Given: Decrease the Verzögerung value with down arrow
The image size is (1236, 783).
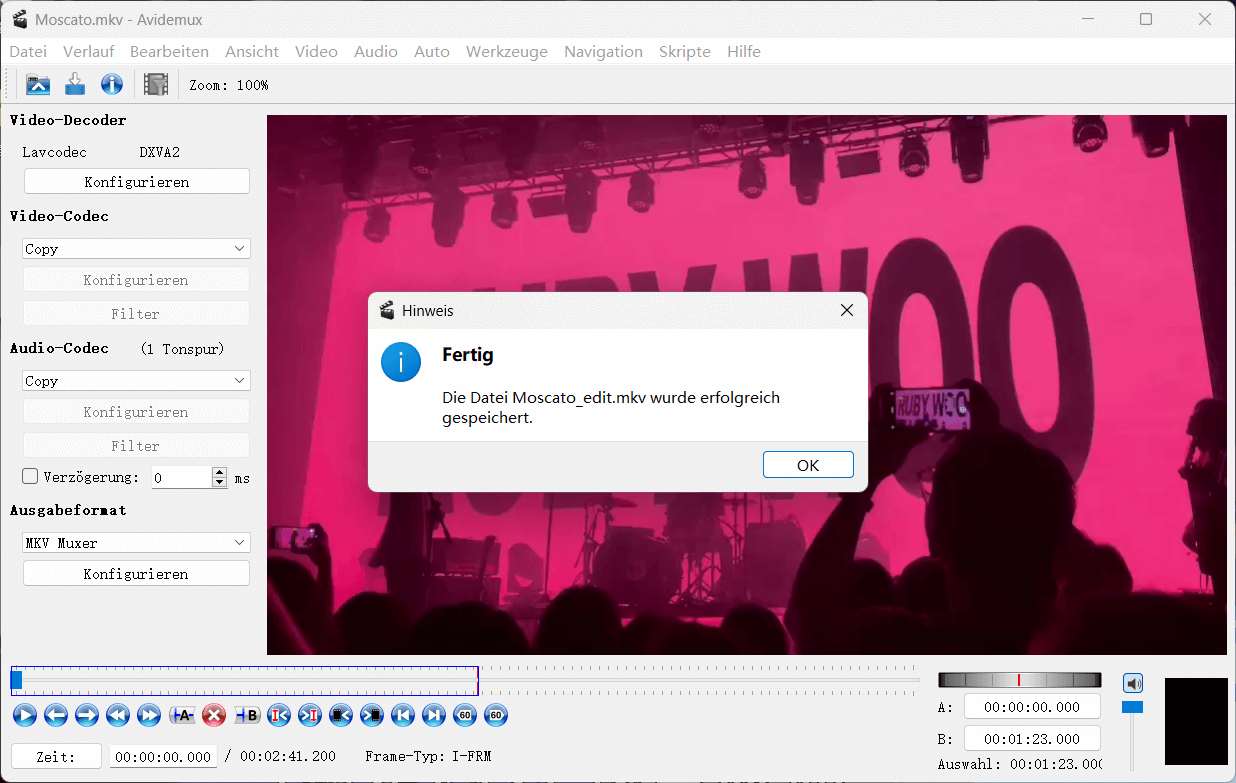Looking at the screenshot, I should (220, 483).
